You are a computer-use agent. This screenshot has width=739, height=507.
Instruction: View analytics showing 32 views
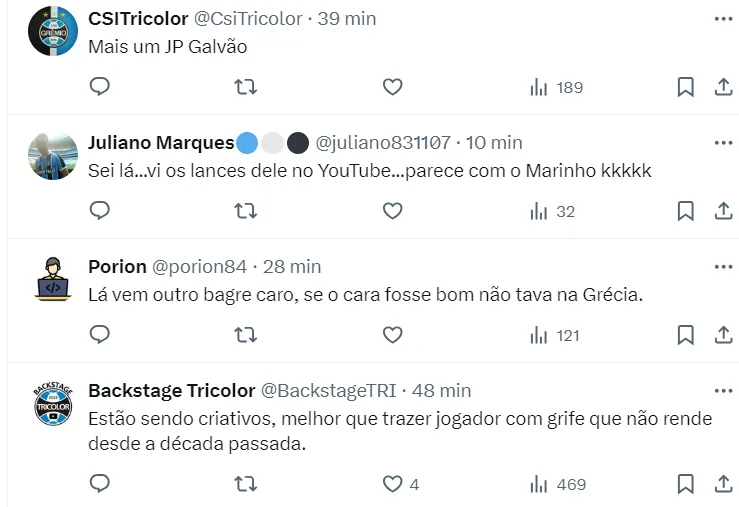(553, 211)
